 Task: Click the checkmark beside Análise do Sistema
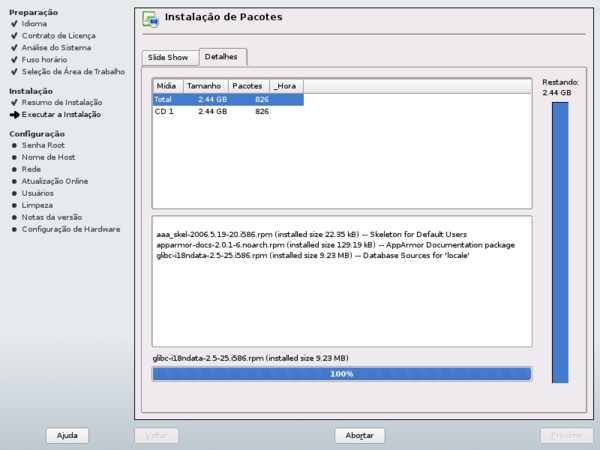tap(15, 48)
